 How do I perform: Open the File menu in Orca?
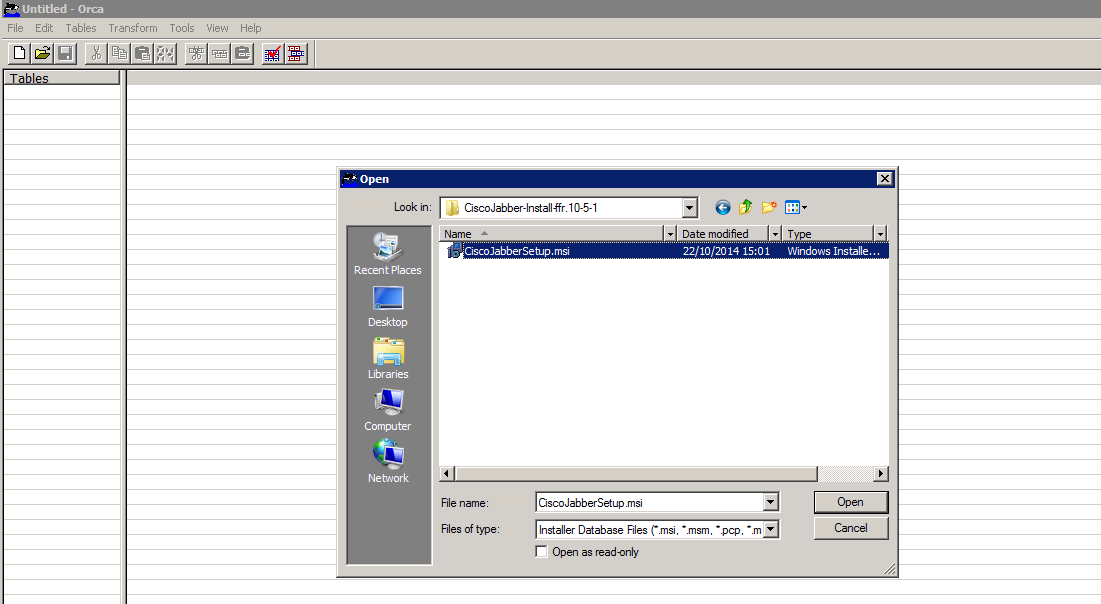coord(15,28)
